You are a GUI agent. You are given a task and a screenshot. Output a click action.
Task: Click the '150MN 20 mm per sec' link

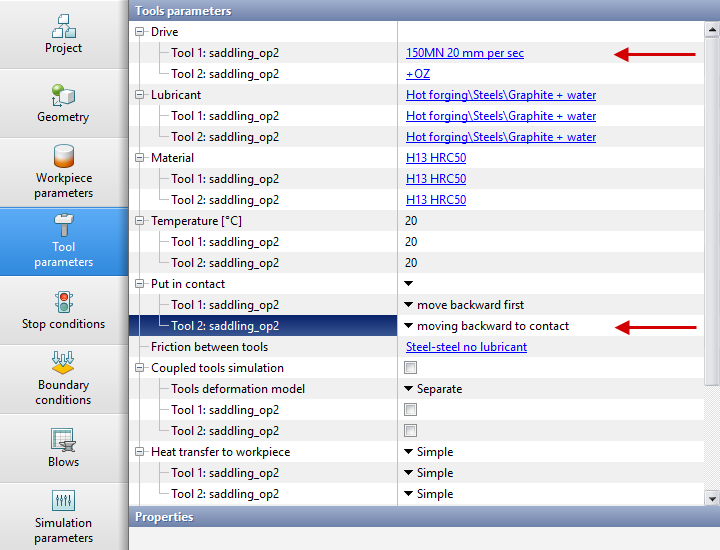[464, 53]
